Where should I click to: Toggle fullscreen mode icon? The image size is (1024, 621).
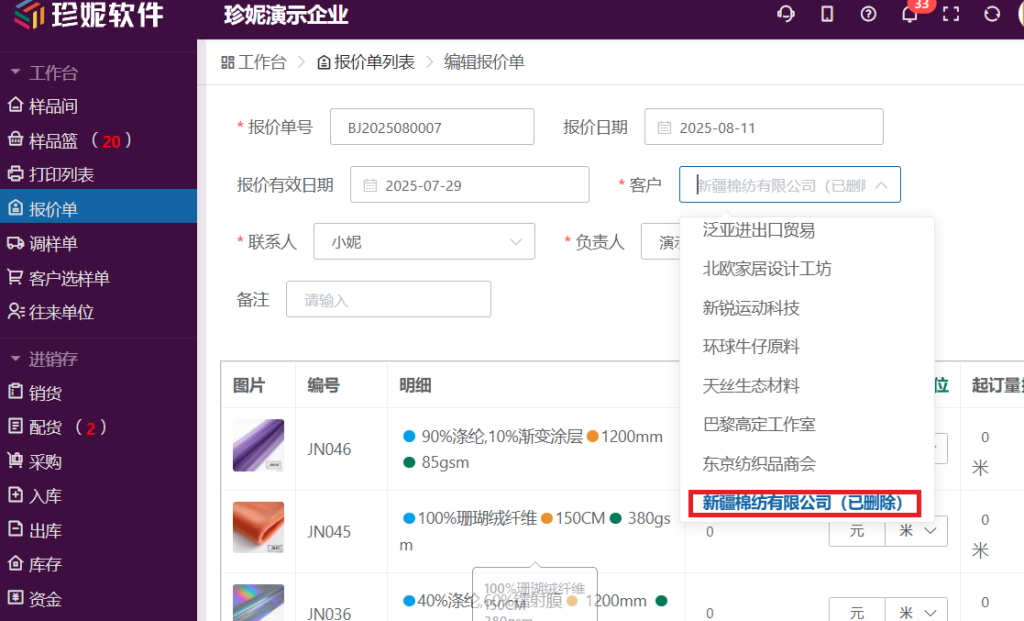951,14
